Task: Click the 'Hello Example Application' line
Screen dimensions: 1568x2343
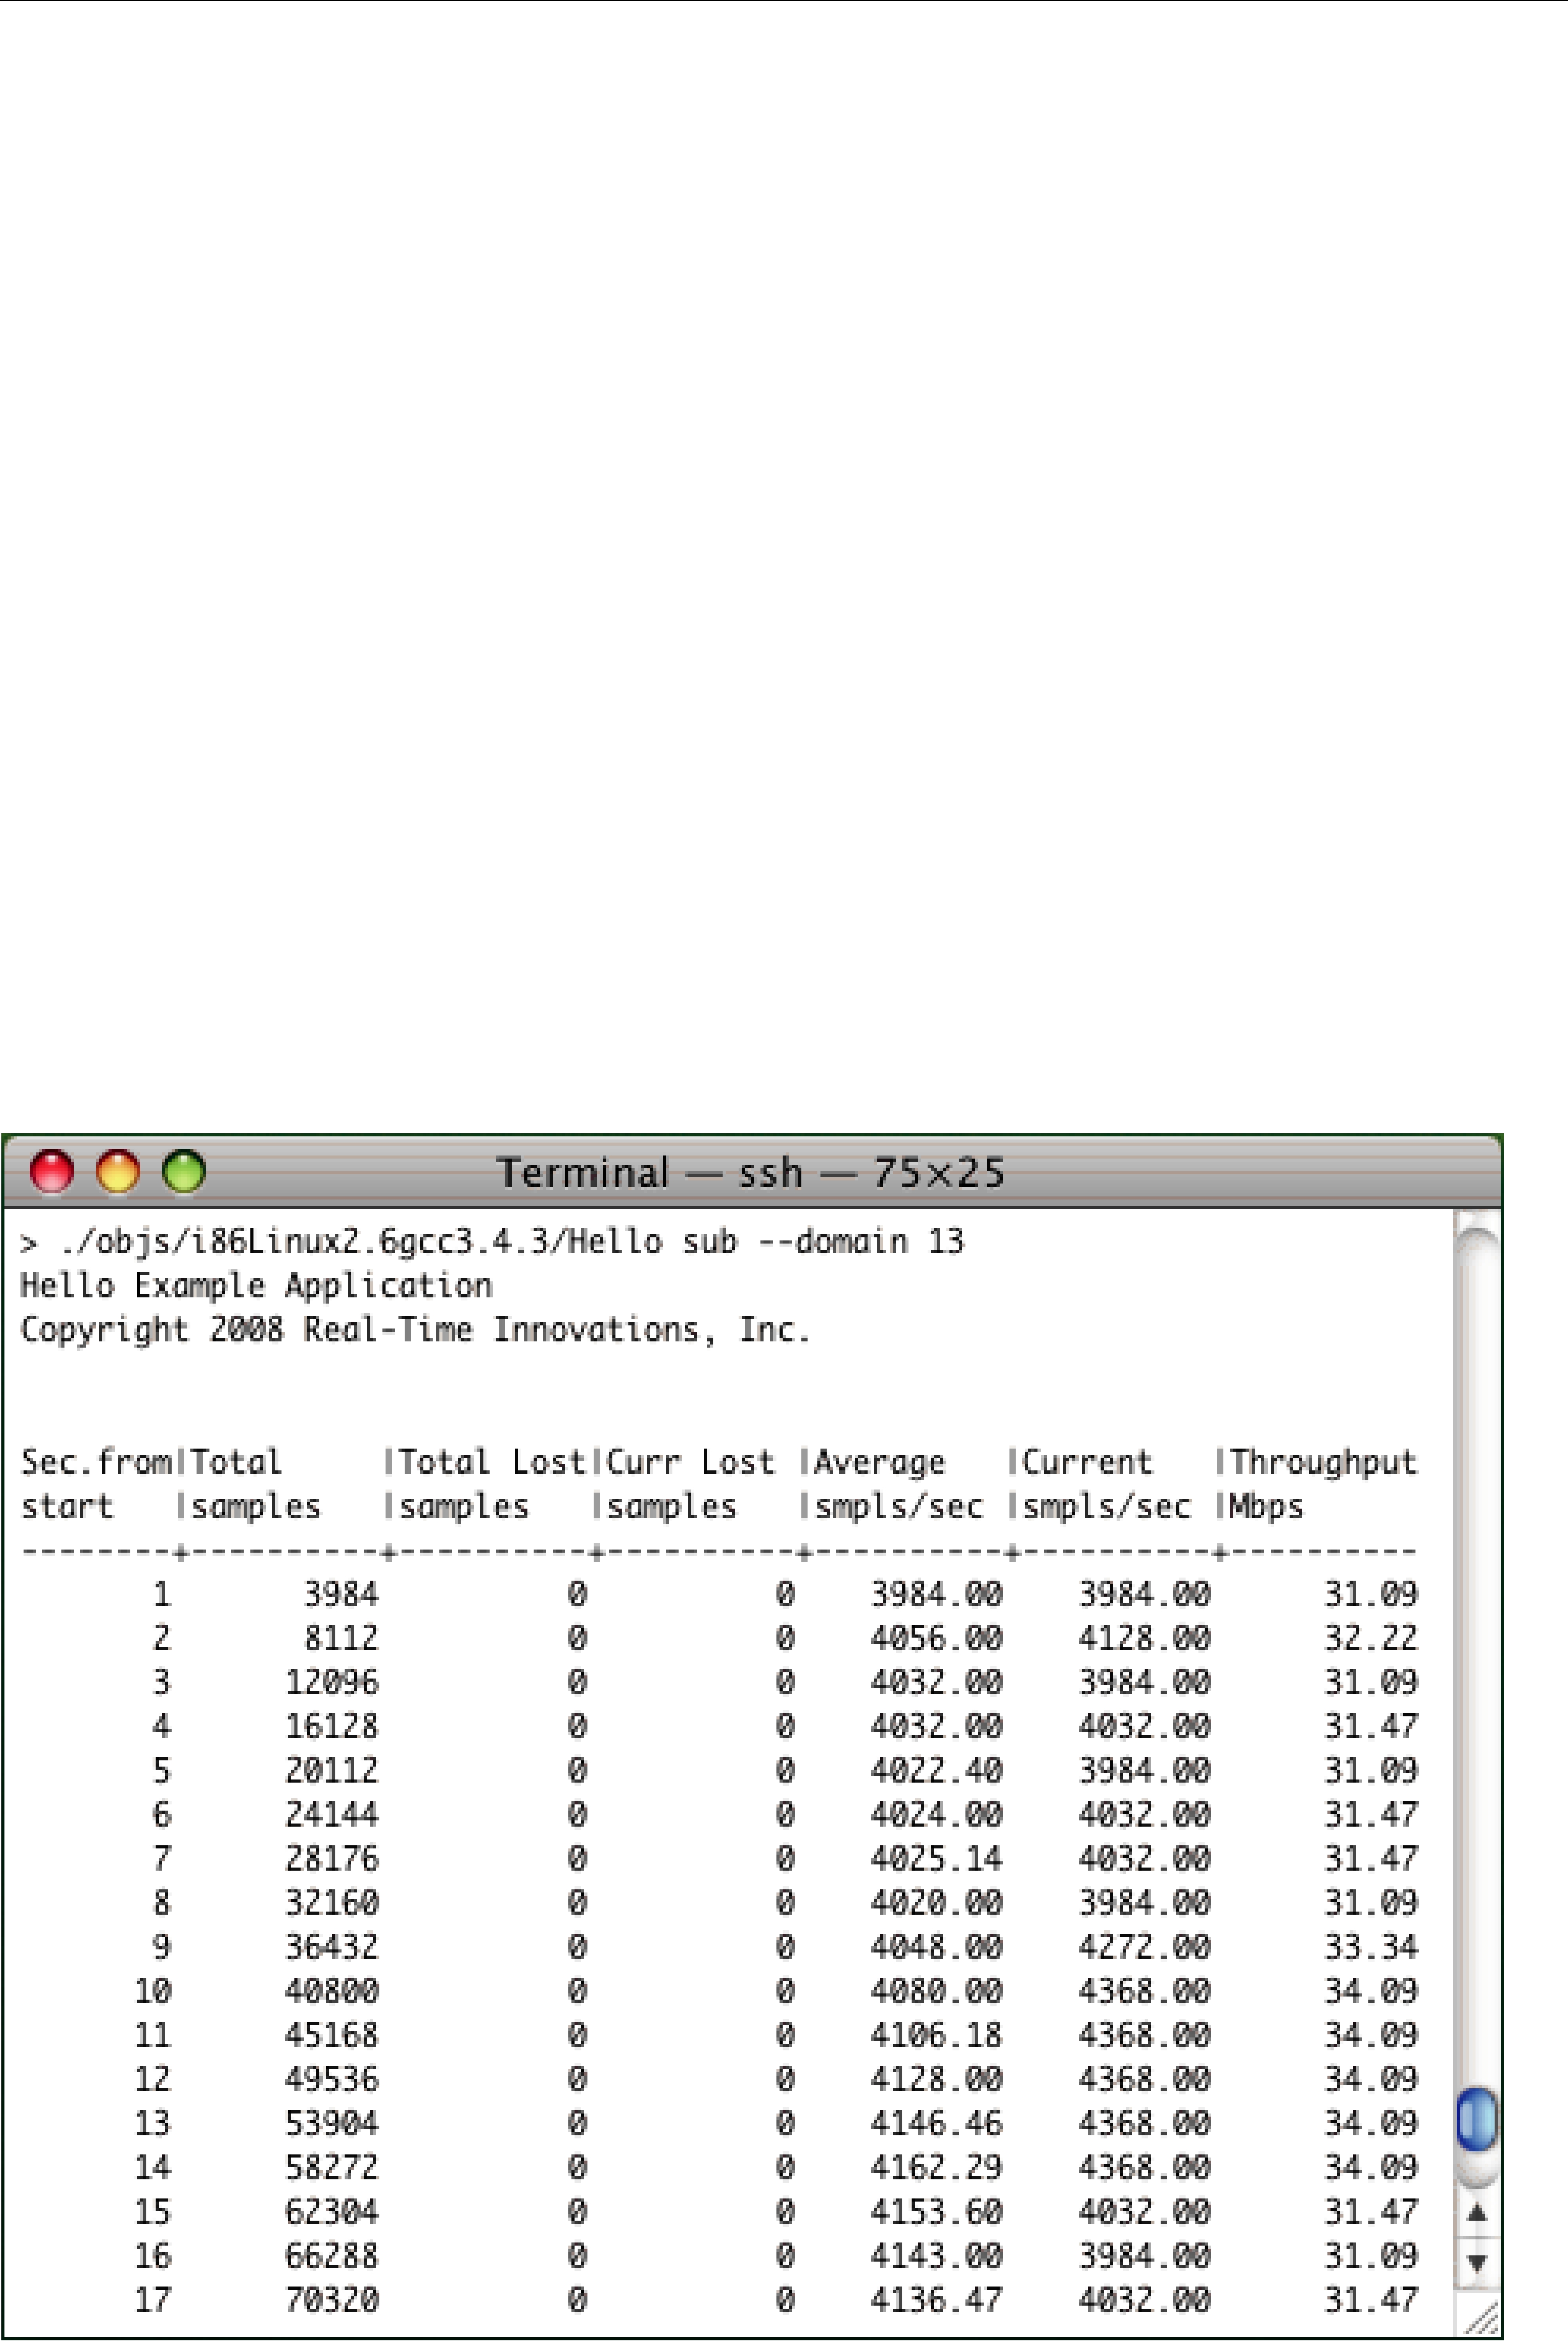Action: pyautogui.click(x=256, y=1286)
